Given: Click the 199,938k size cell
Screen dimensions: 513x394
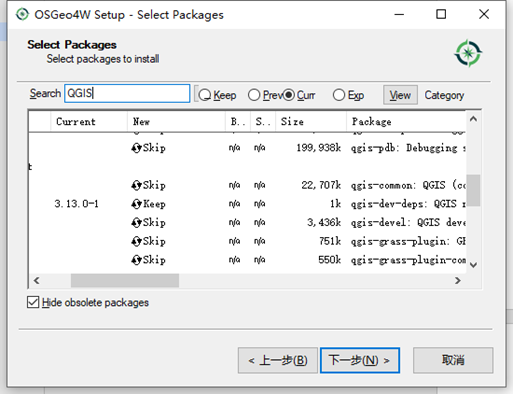Looking at the screenshot, I should (x=318, y=148).
